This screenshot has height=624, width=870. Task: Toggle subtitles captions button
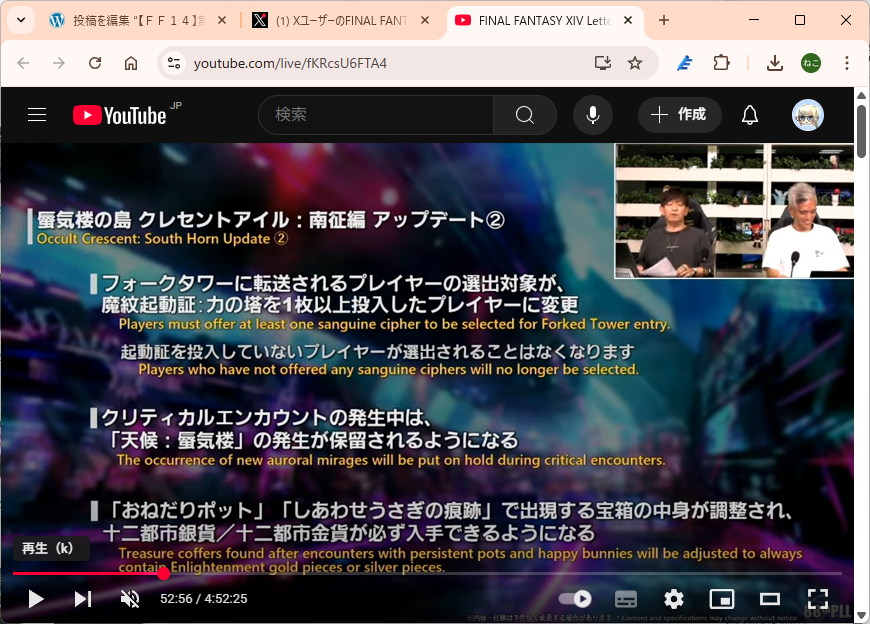626,599
